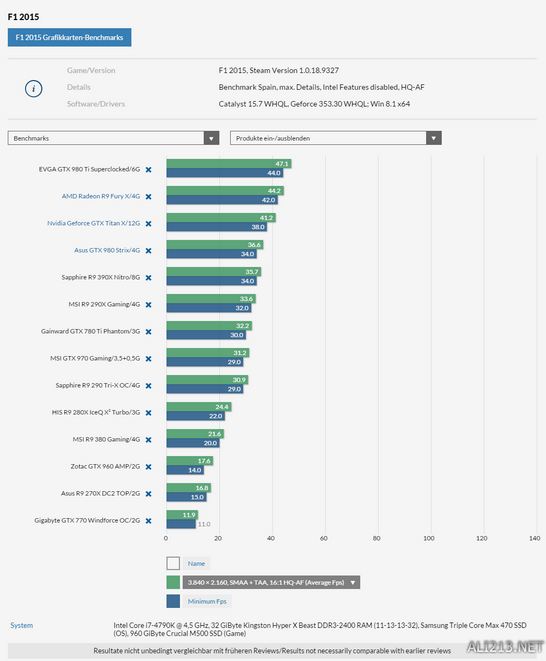The image size is (546, 661).
Task: Click the circled info icon
Action: tap(34, 89)
